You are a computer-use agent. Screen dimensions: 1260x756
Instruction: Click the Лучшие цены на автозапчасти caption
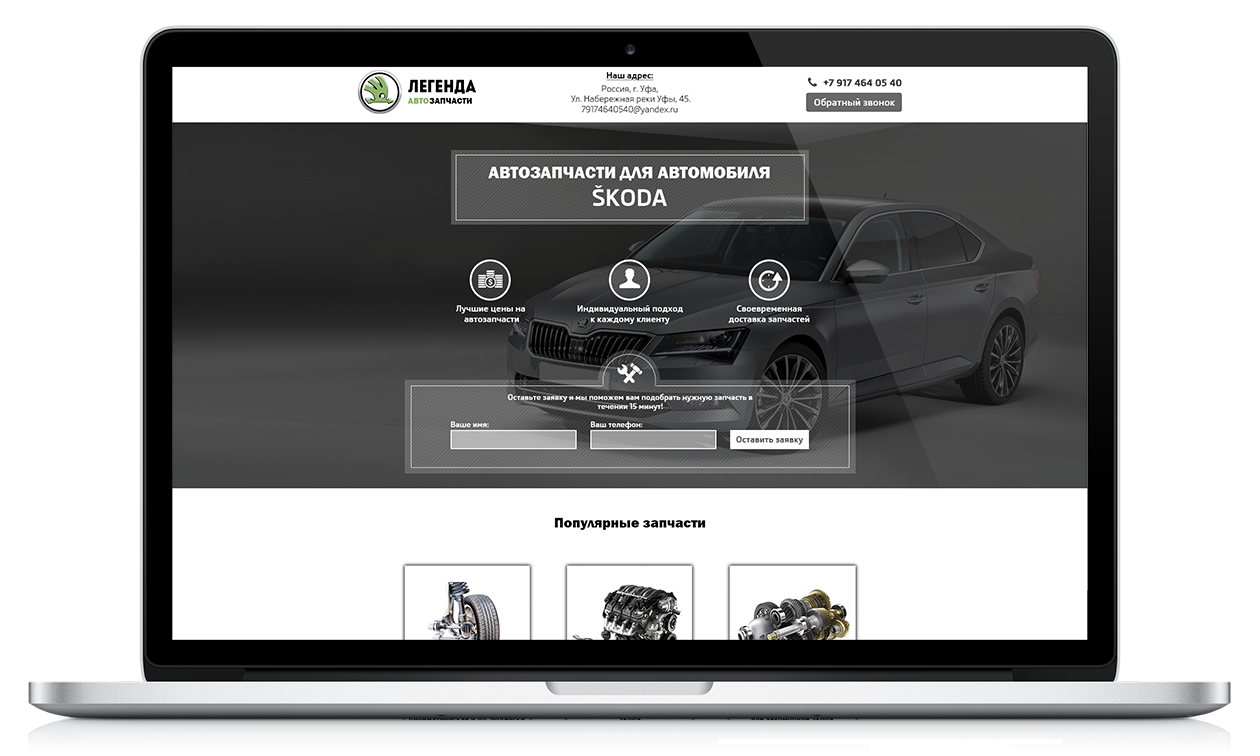[x=490, y=313]
